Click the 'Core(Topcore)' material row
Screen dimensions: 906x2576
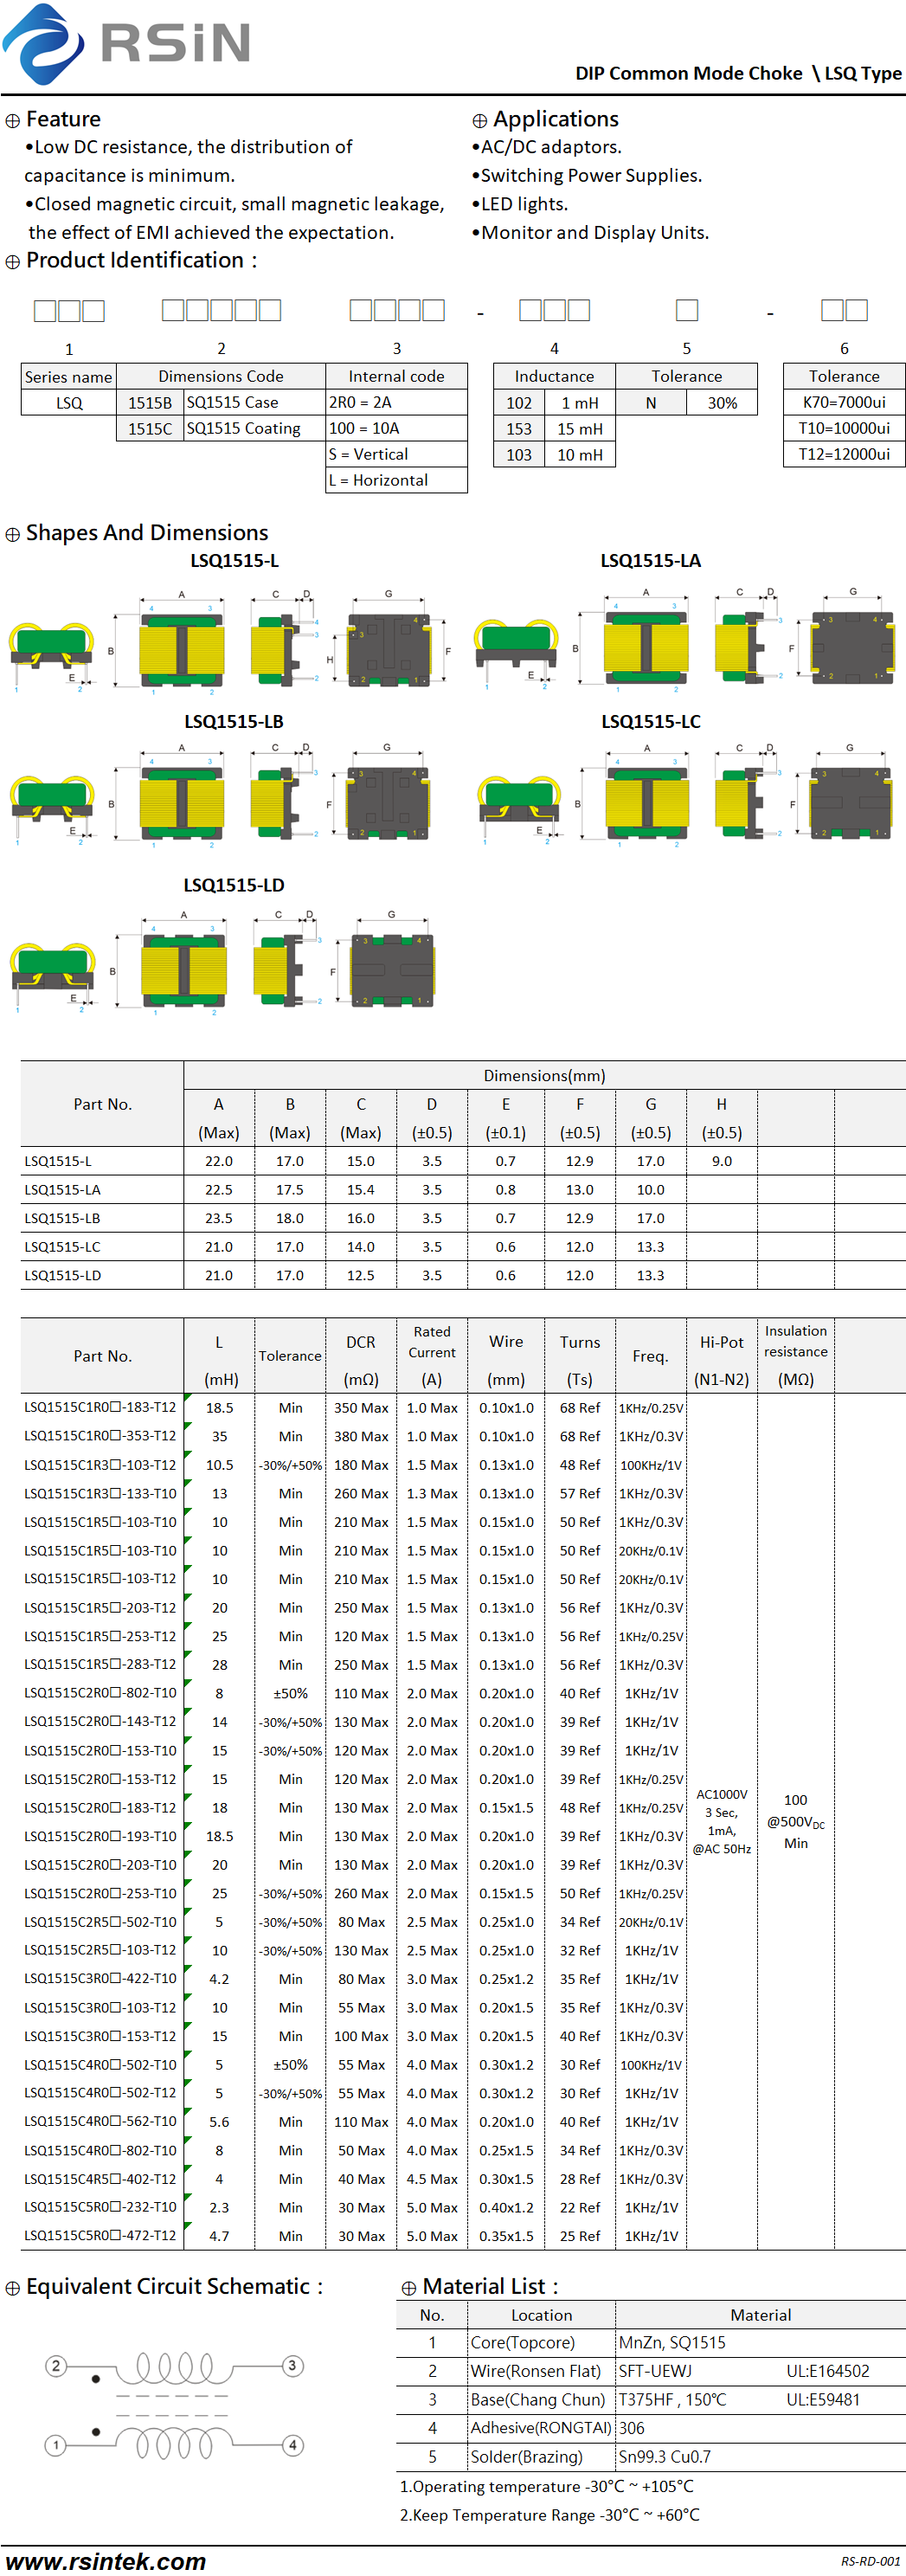pos(650,2343)
